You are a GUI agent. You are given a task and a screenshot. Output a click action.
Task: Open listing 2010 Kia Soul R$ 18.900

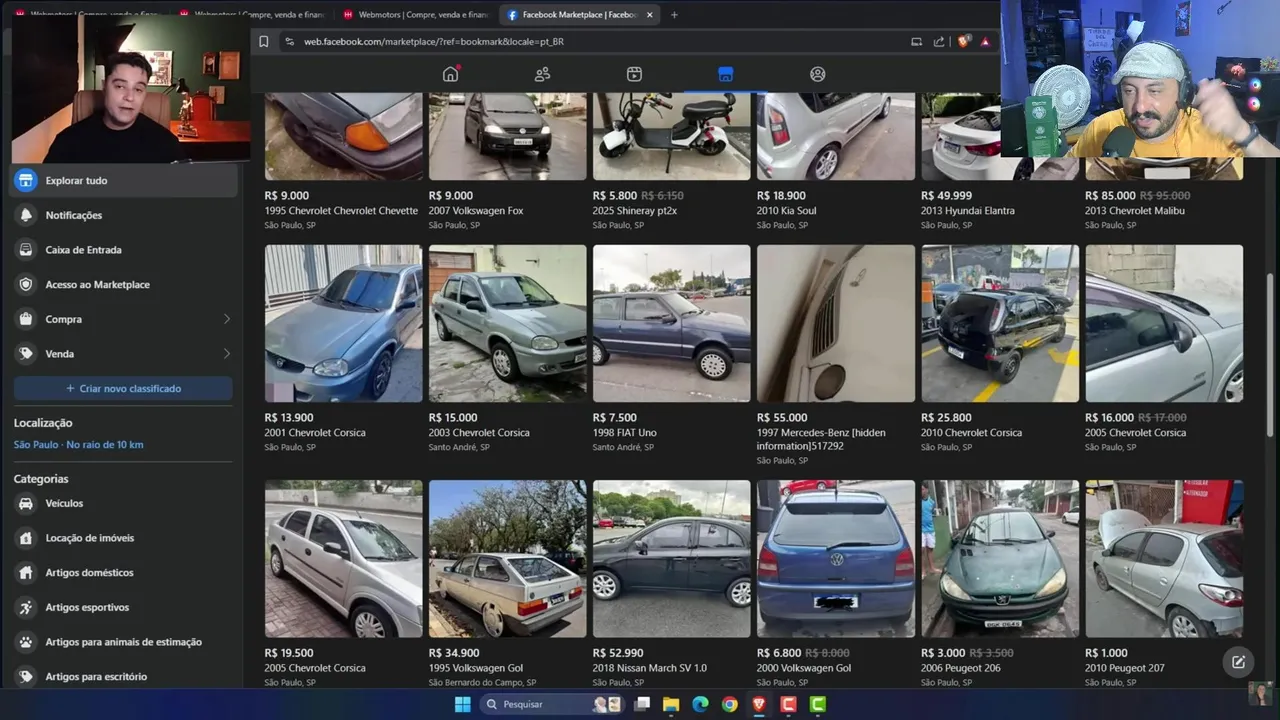point(835,162)
